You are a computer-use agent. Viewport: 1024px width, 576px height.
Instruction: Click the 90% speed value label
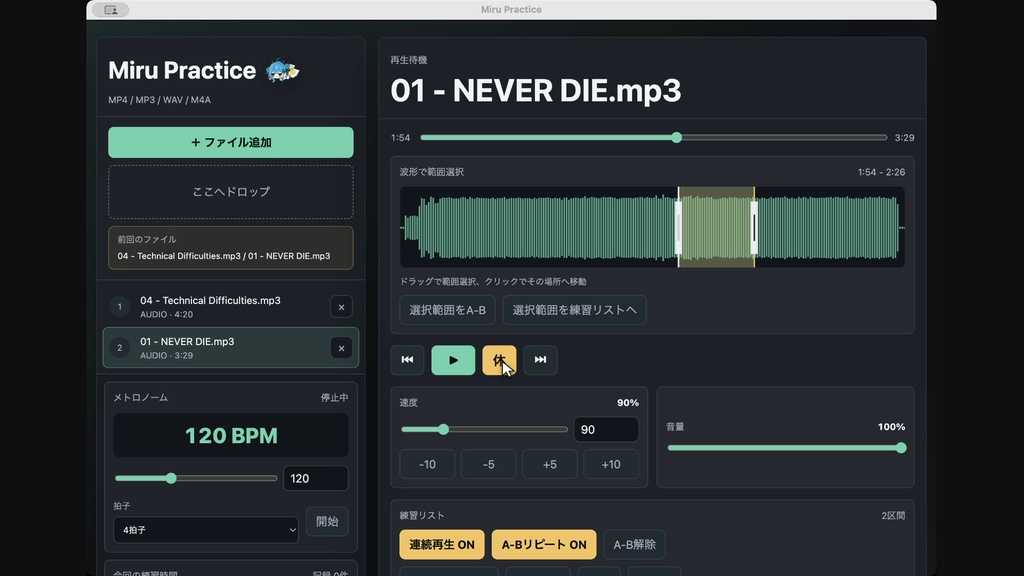pos(628,403)
